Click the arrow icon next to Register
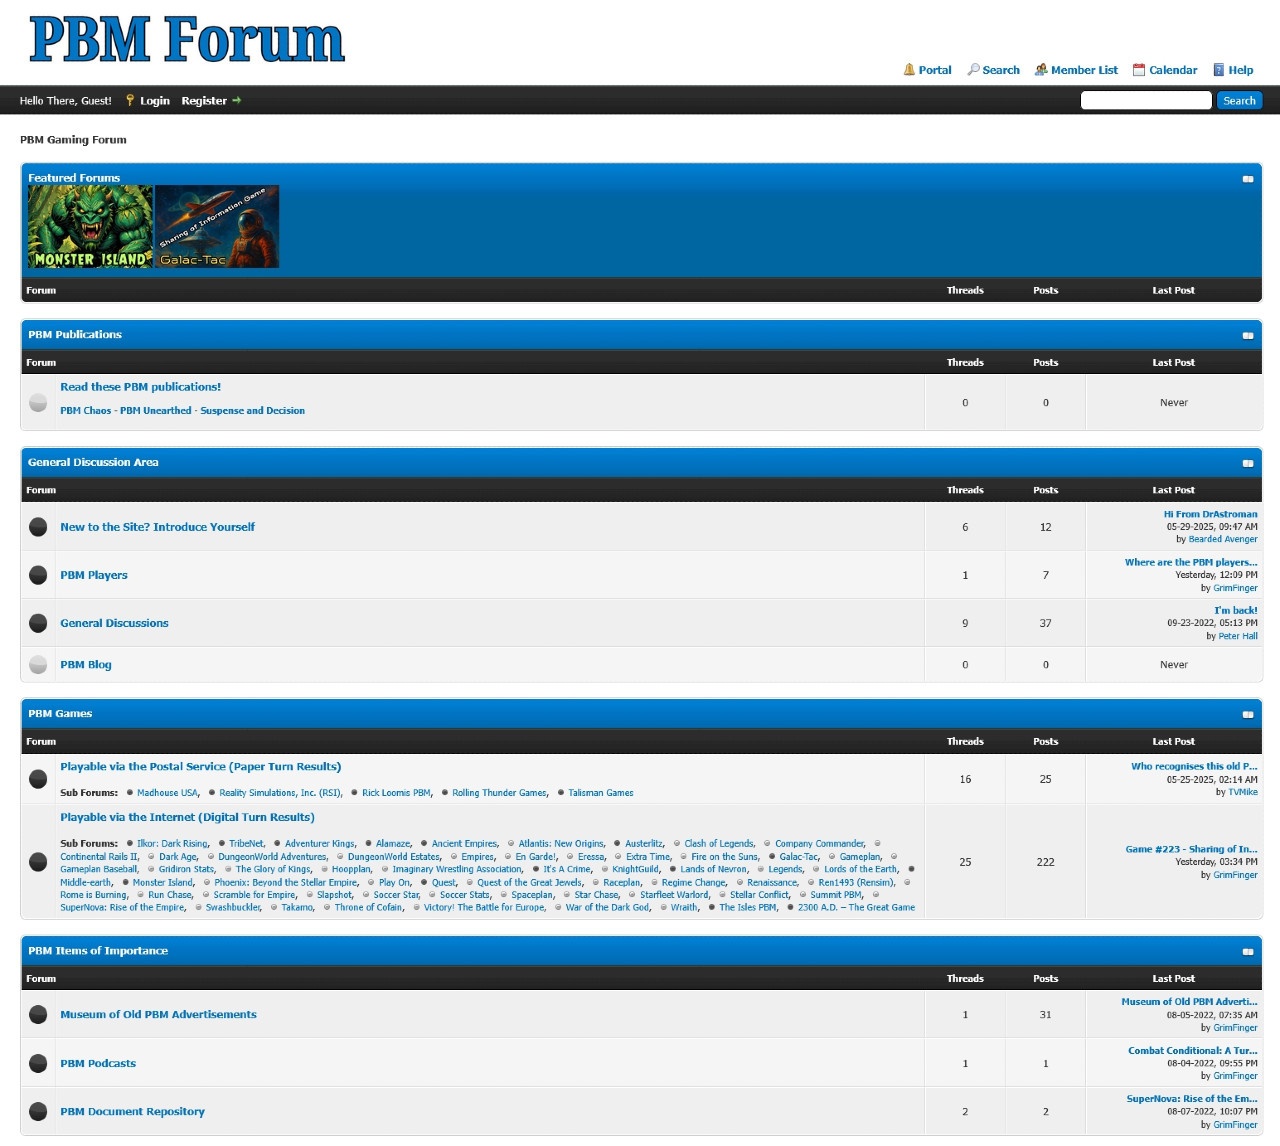 [x=236, y=100]
